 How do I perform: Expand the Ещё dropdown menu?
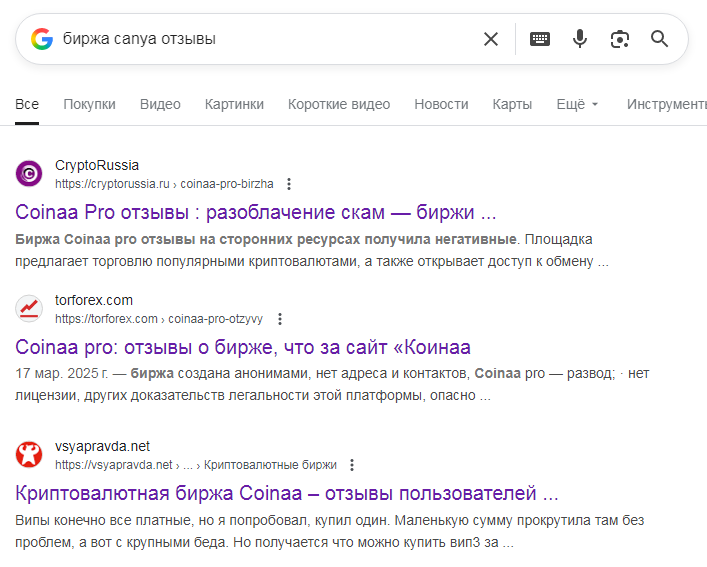577,104
